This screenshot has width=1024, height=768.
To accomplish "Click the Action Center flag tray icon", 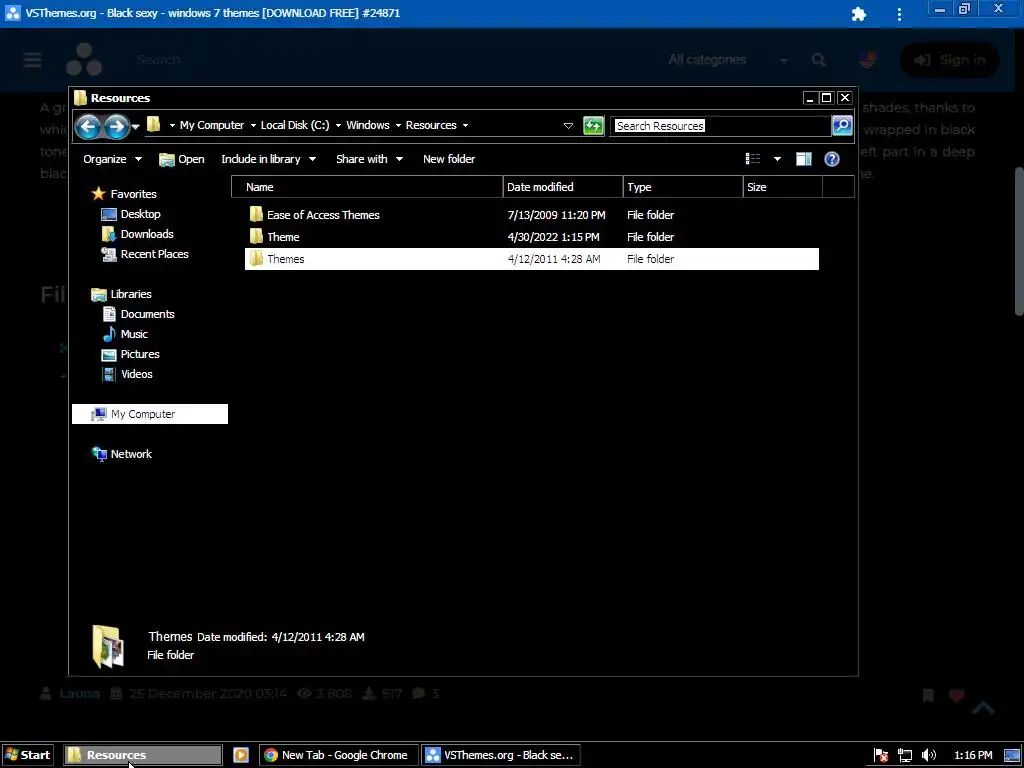I will (x=880, y=756).
